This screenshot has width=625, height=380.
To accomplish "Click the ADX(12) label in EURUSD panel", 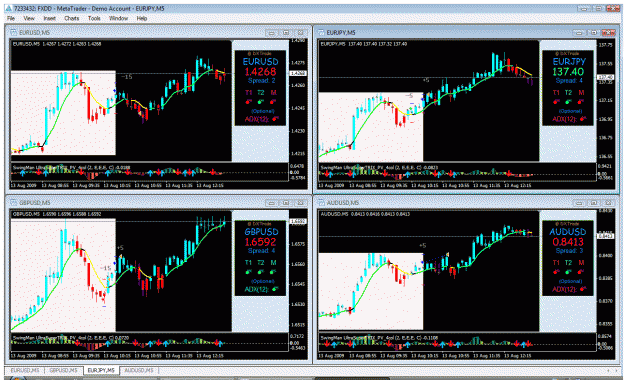I will pyautogui.click(x=257, y=119).
